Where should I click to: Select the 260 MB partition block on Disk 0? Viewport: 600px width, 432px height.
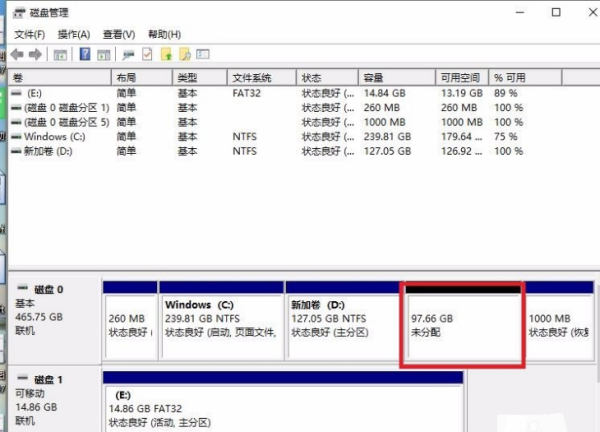(130, 321)
